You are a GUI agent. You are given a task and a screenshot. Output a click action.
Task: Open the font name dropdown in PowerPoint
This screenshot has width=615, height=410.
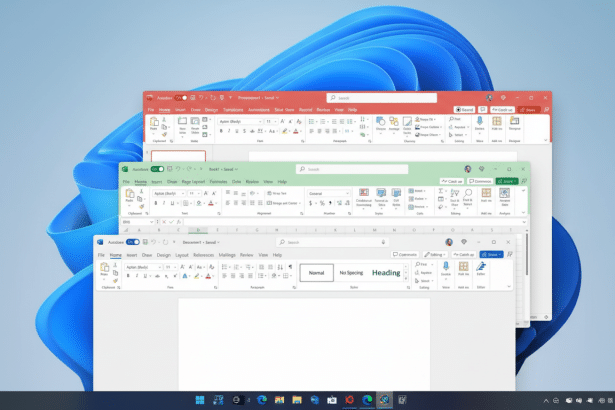pos(260,122)
